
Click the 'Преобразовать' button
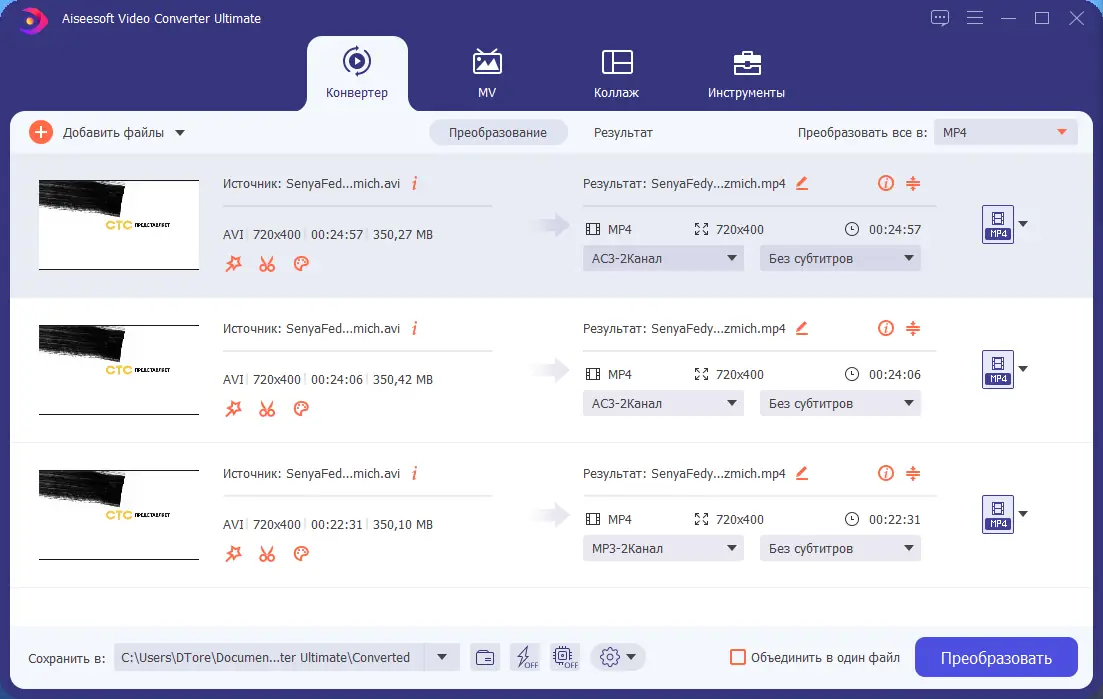996,658
